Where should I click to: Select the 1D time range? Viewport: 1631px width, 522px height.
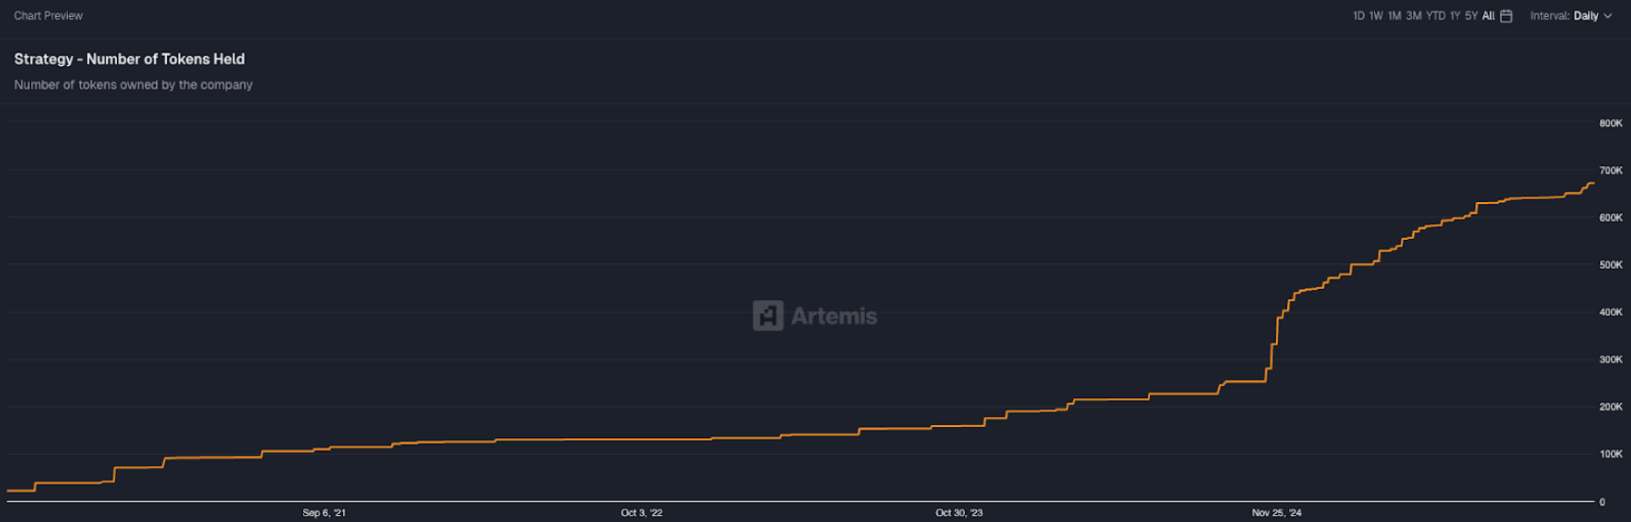[x=1358, y=16]
